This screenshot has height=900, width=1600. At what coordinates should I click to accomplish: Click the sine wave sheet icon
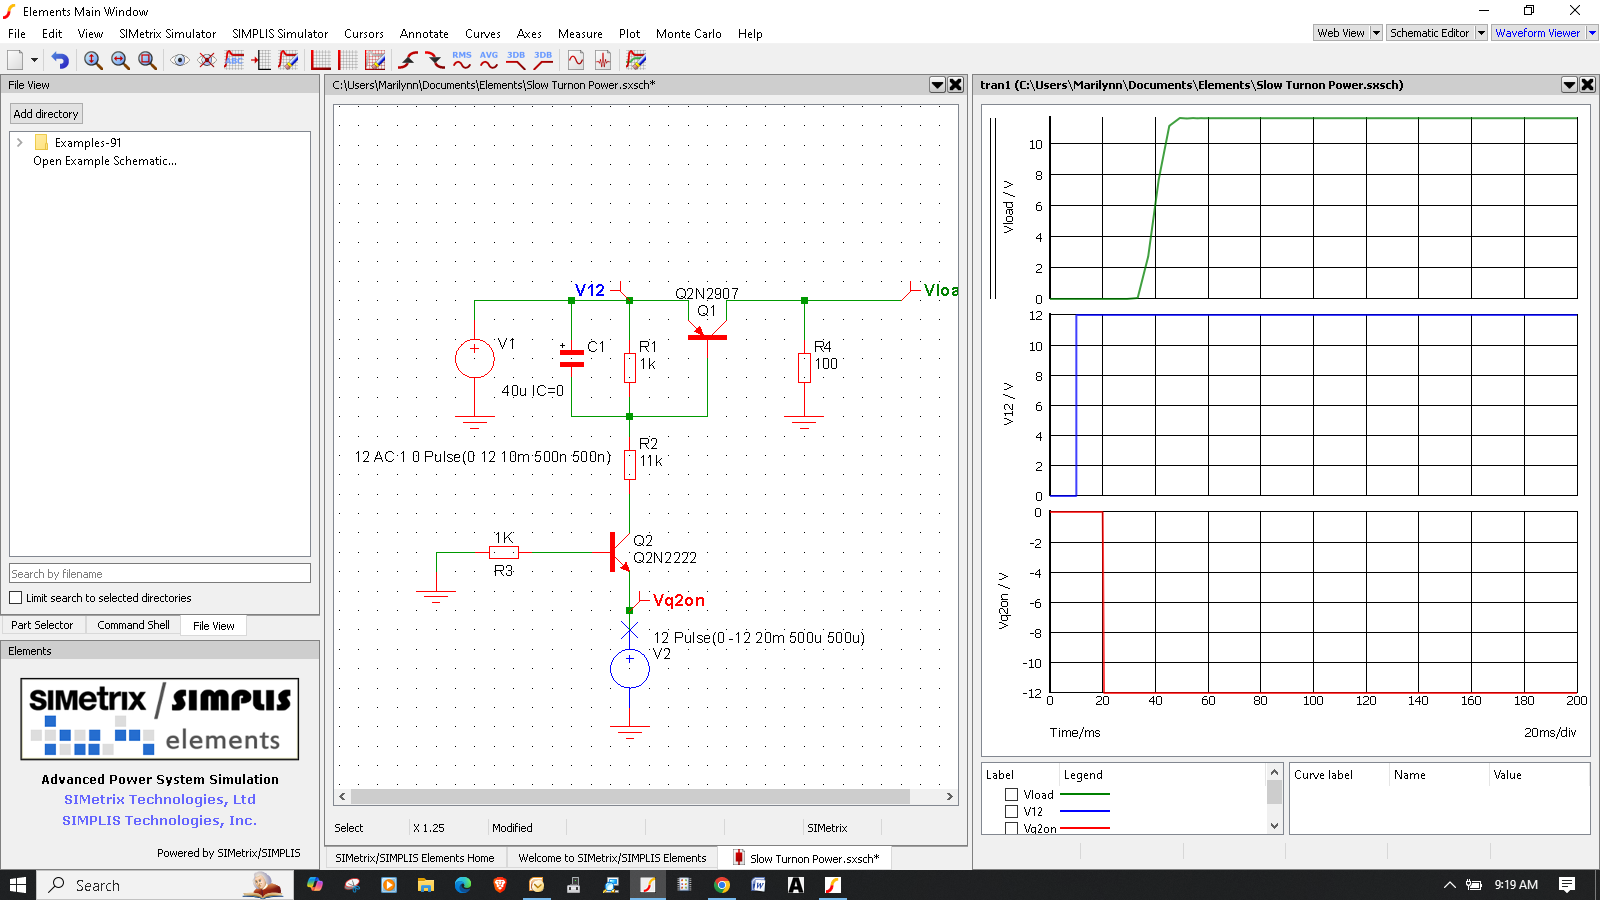pyautogui.click(x=576, y=60)
